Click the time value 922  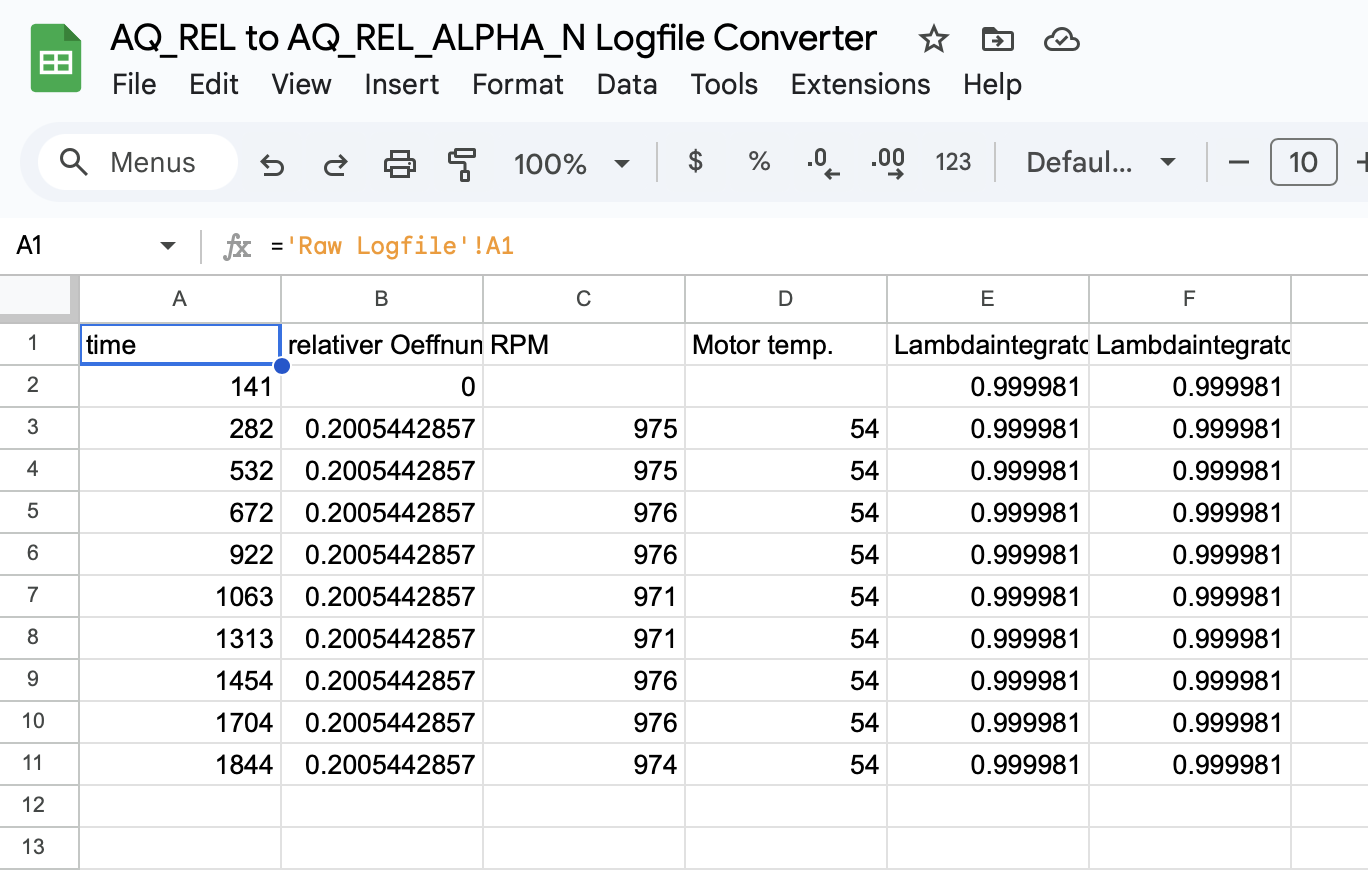point(180,555)
